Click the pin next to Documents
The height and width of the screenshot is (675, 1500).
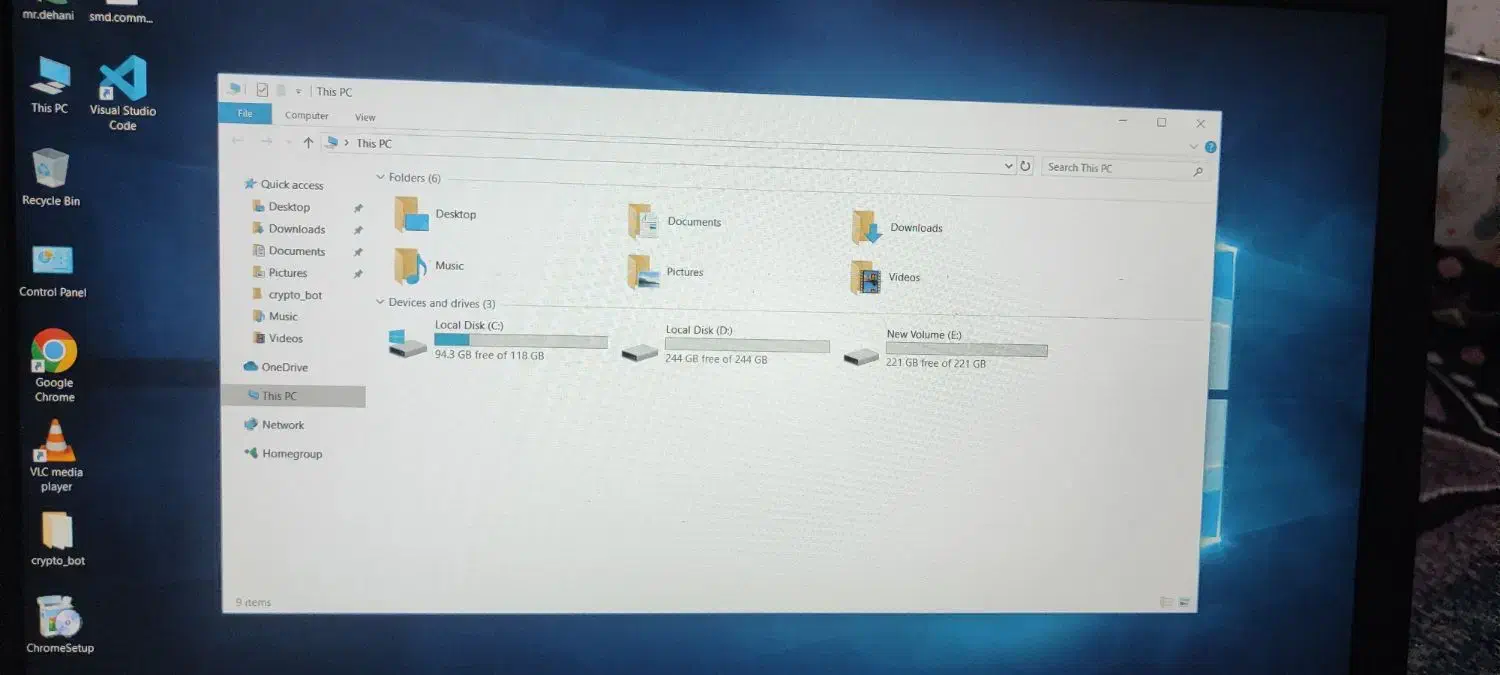(x=358, y=252)
